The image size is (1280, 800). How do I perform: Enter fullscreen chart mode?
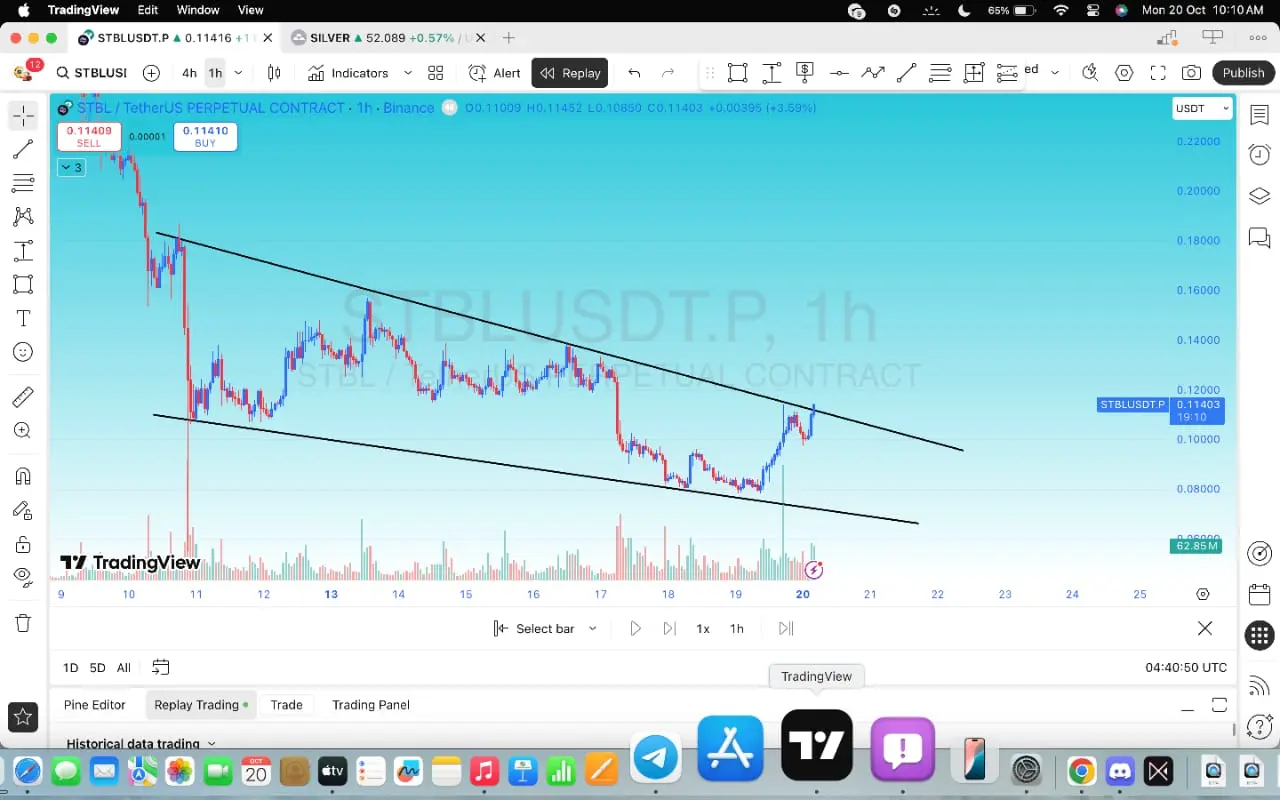point(1158,73)
